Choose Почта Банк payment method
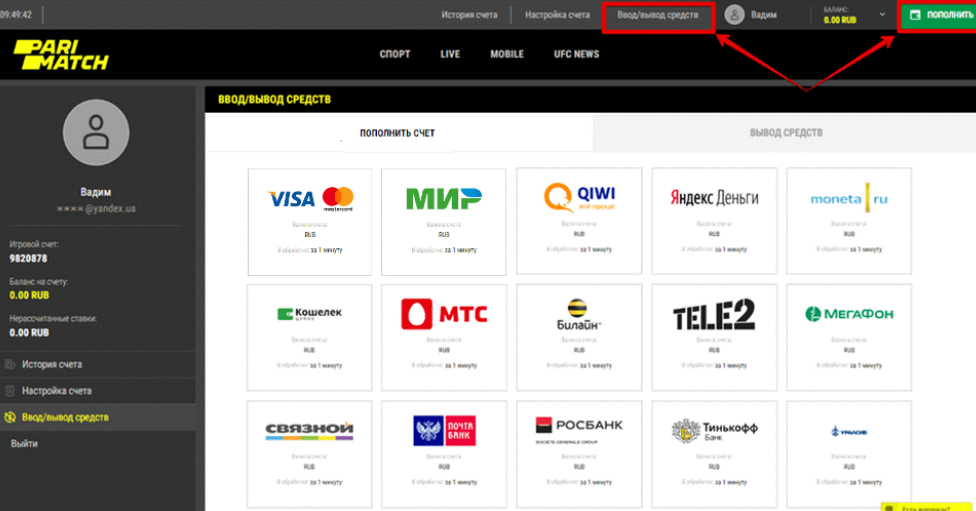976x511 pixels. click(444, 454)
